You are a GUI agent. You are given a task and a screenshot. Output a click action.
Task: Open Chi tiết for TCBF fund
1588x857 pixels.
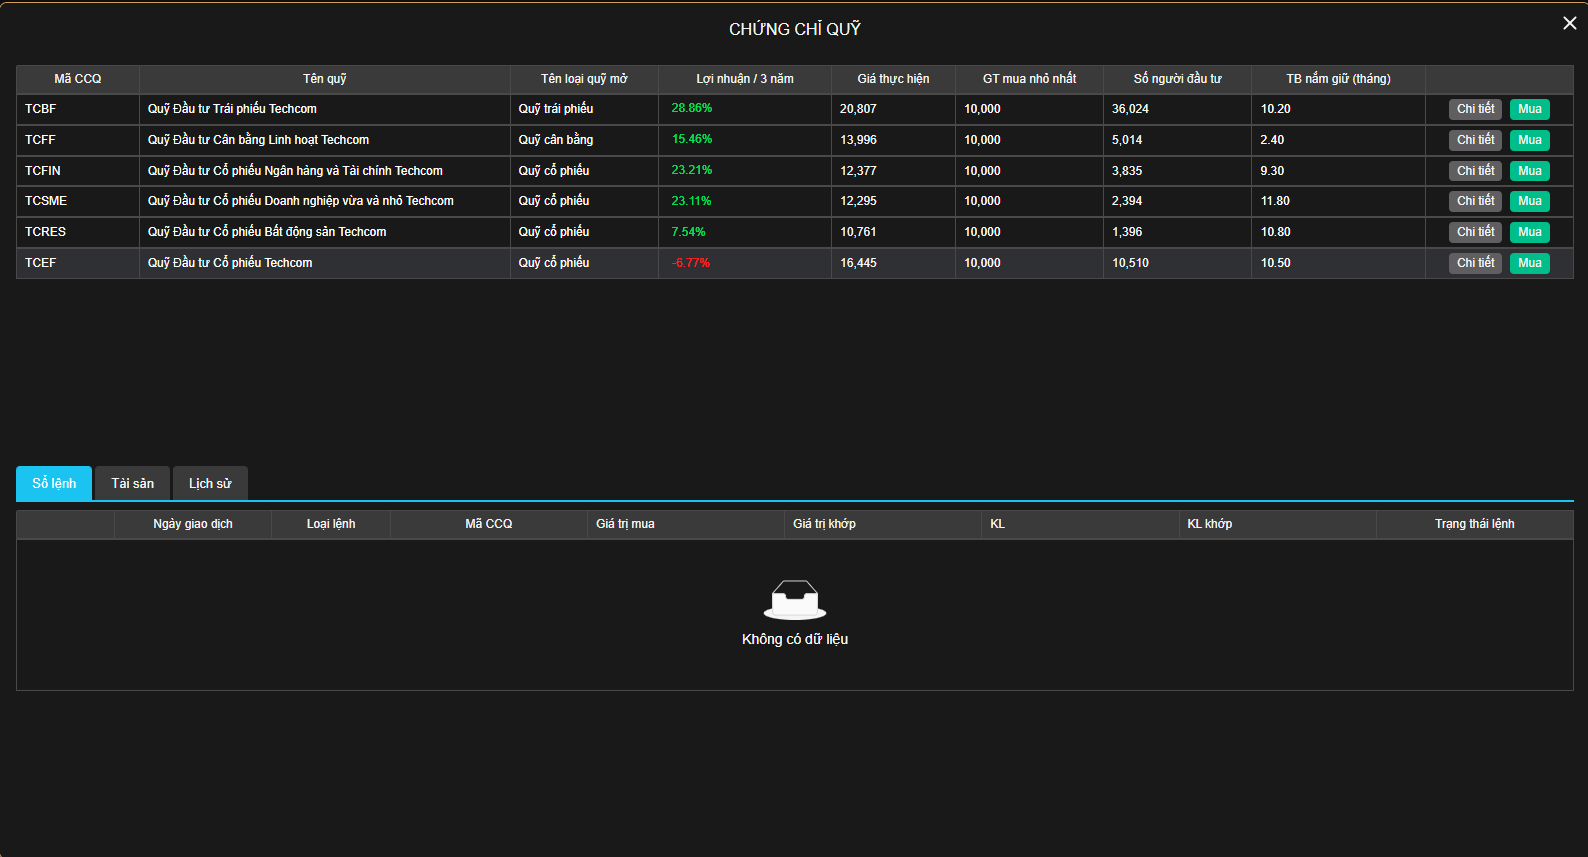[x=1475, y=109]
